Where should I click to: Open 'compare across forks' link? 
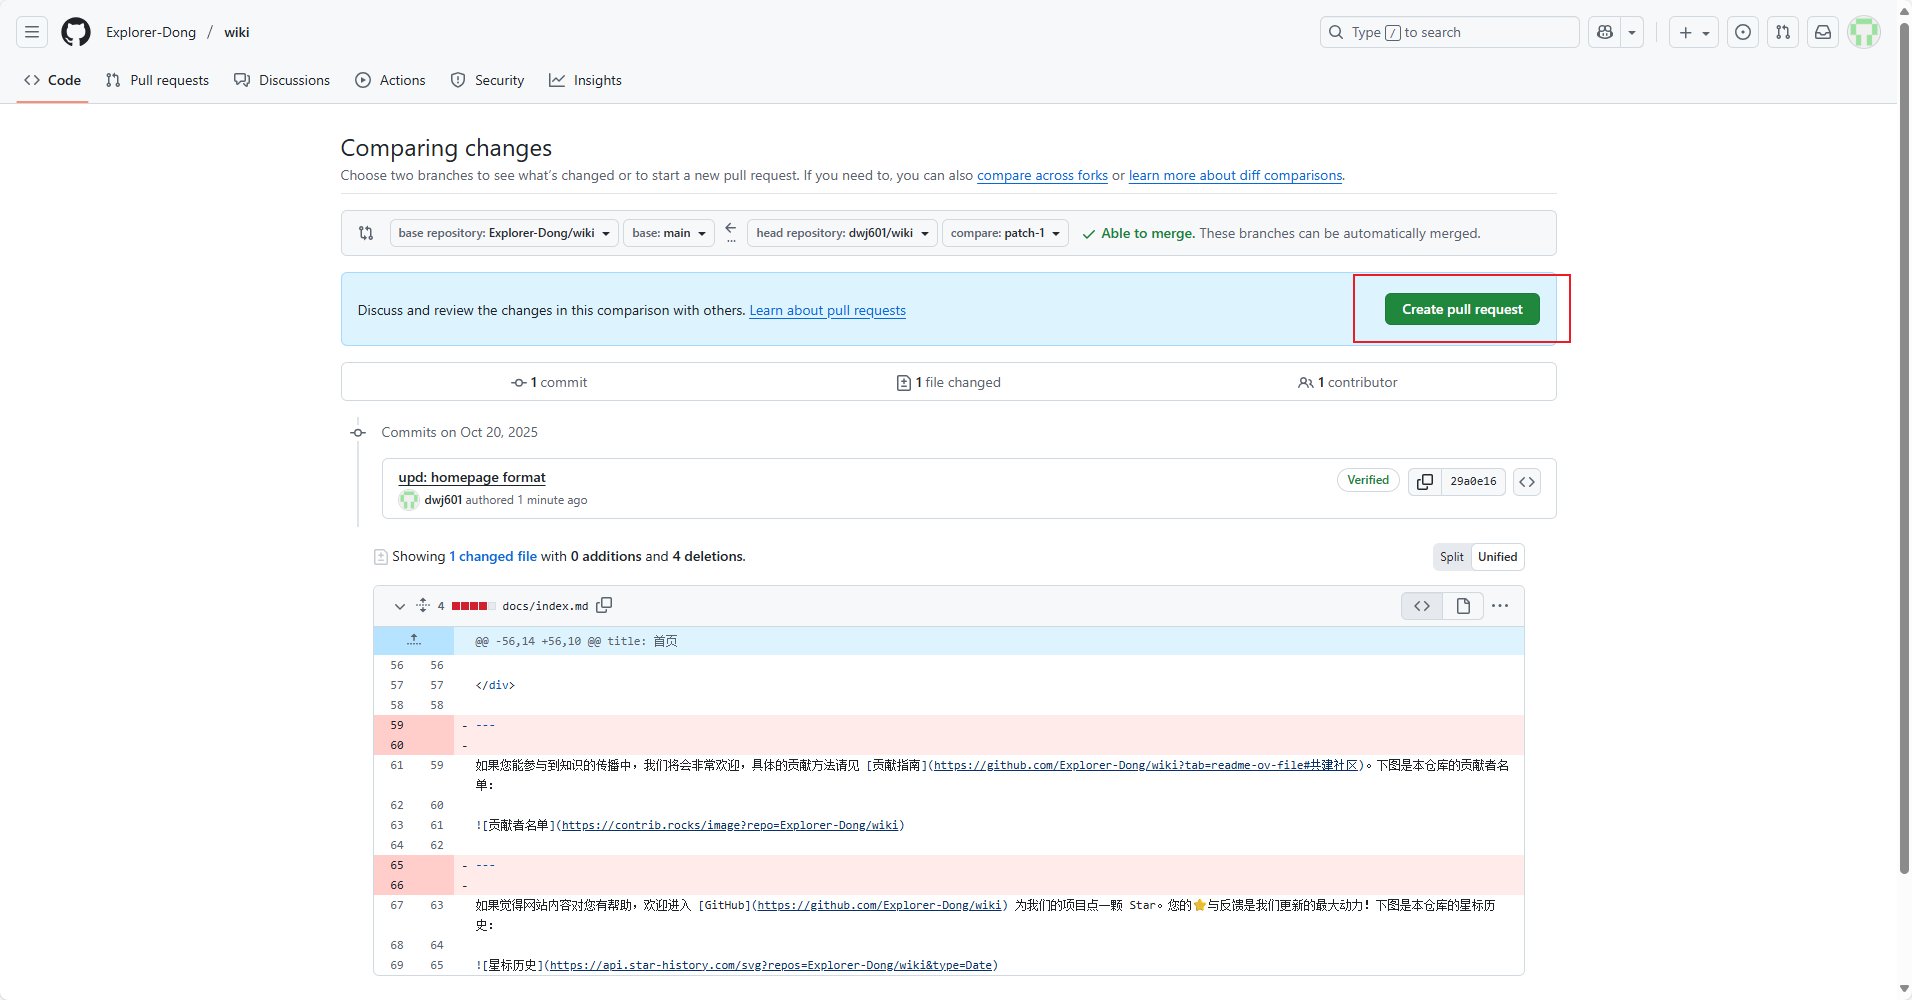1042,175
